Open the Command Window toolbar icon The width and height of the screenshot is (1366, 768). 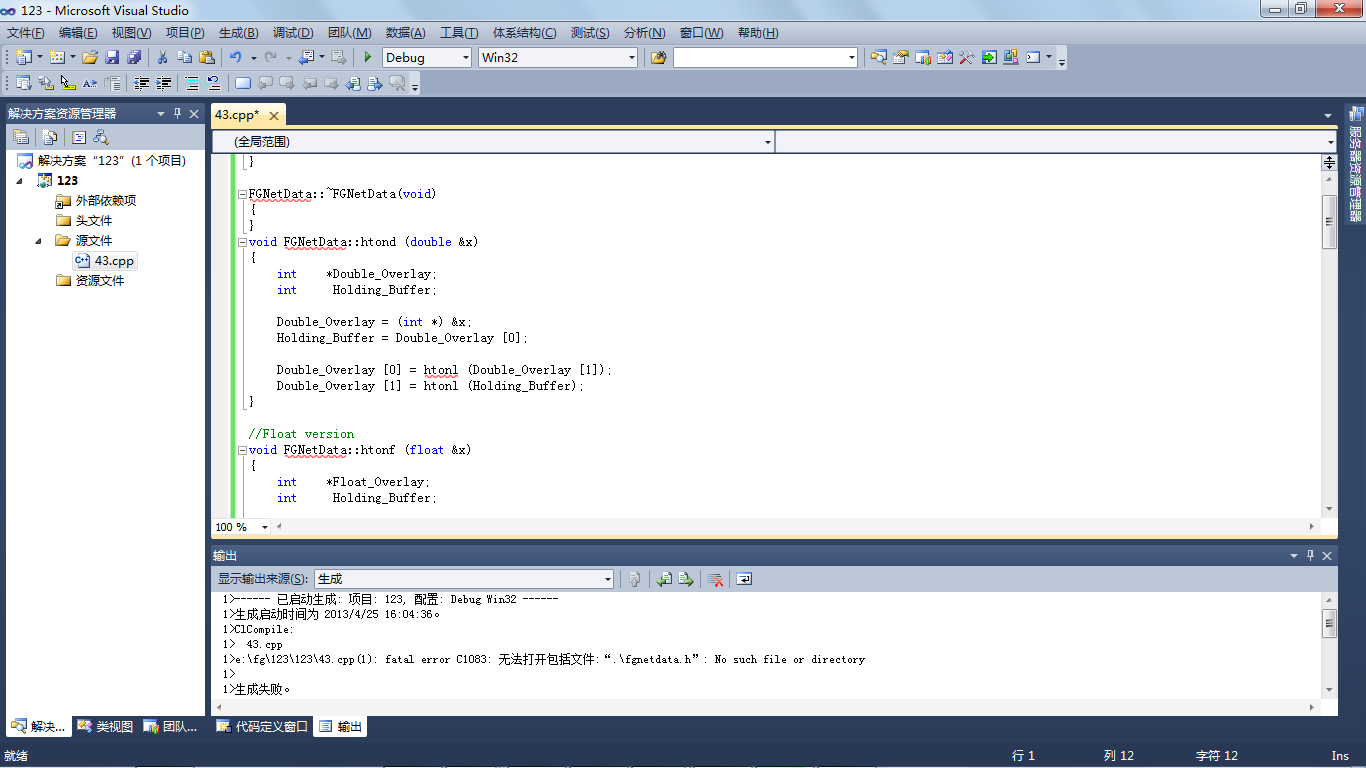click(1033, 57)
